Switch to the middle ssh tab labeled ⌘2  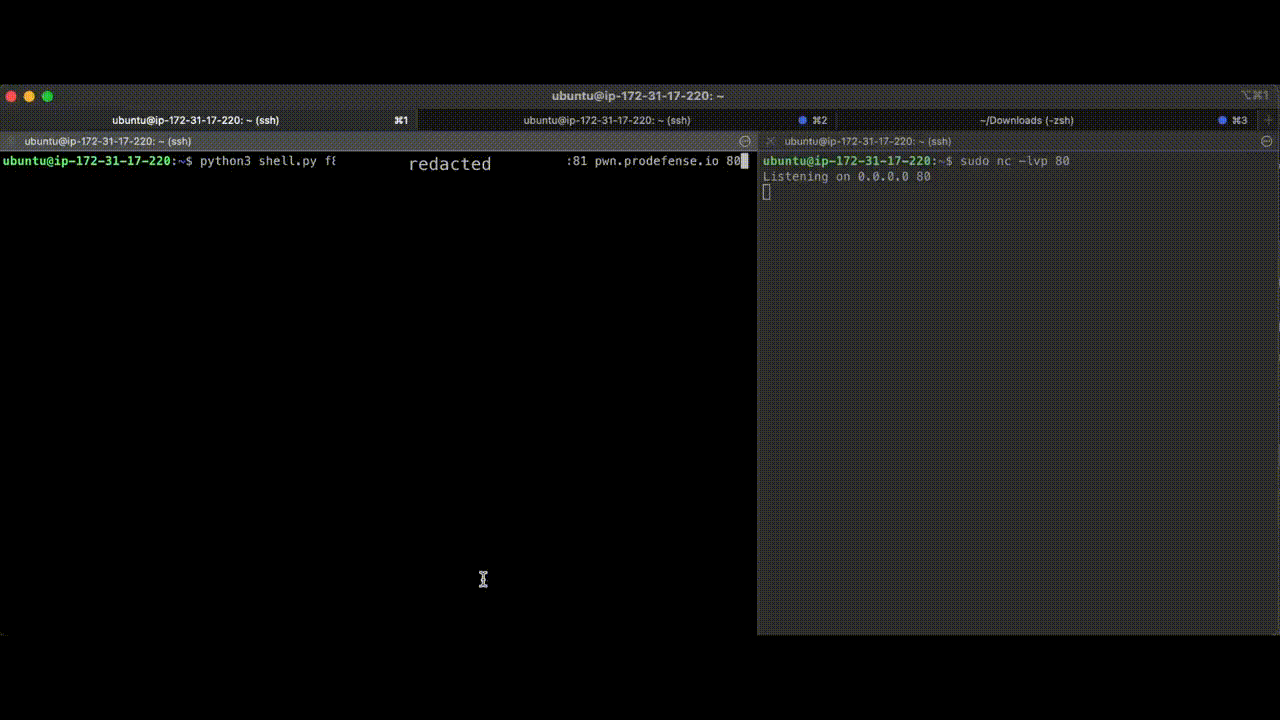click(606, 120)
